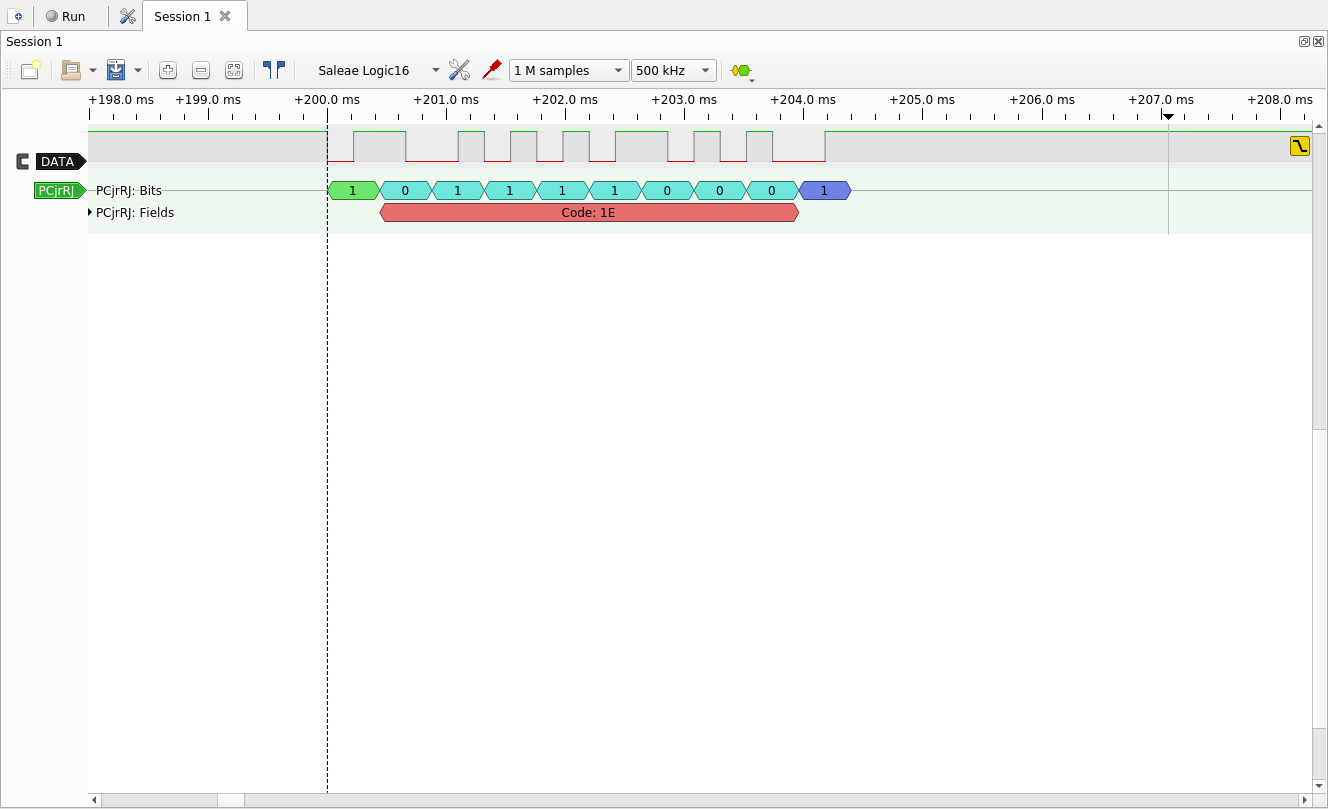The width and height of the screenshot is (1328, 809).
Task: Click the add protocol decoder icon
Action: (740, 70)
